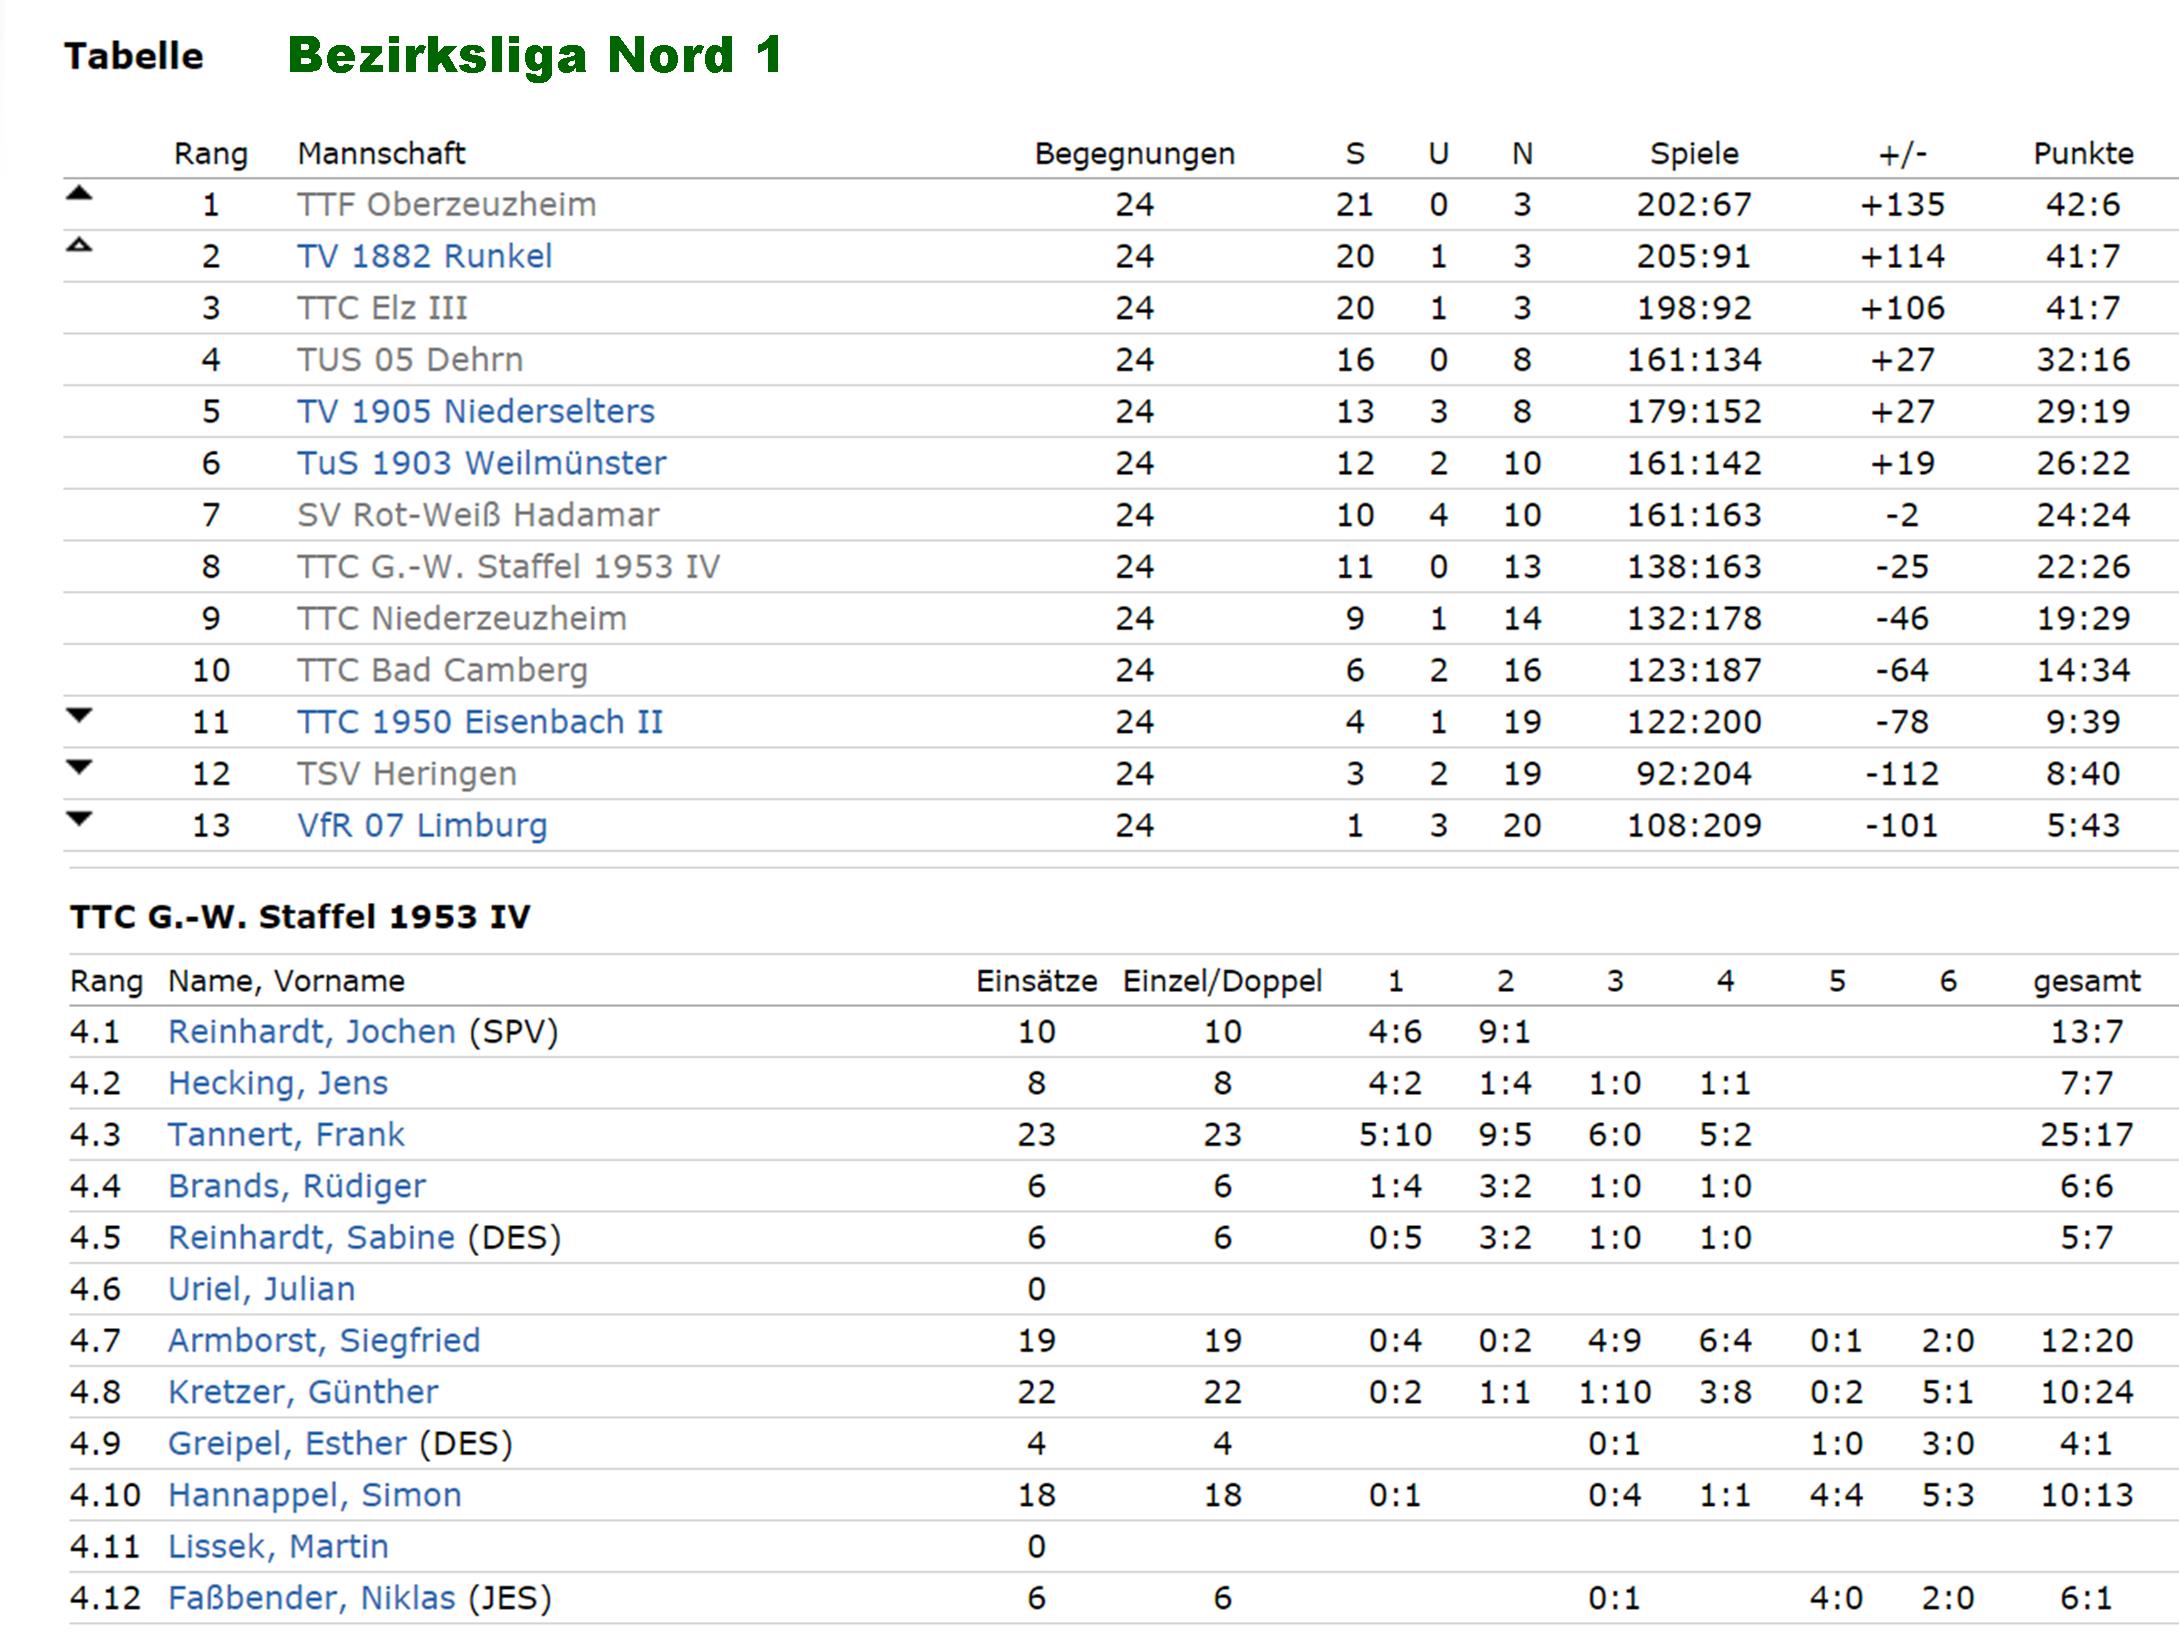Open the TTC 1950 Eisenbach II link

coord(480,722)
